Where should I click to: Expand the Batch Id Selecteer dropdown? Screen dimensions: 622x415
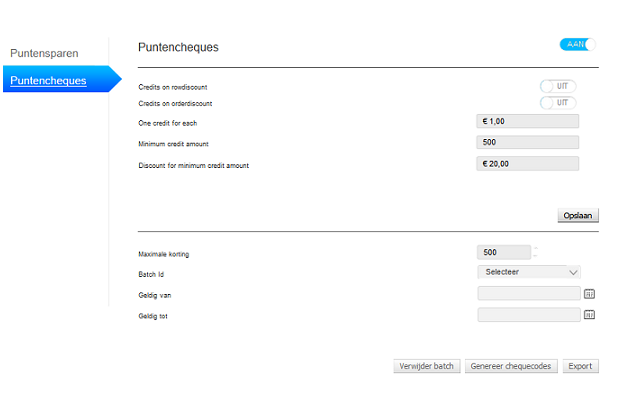click(x=529, y=271)
